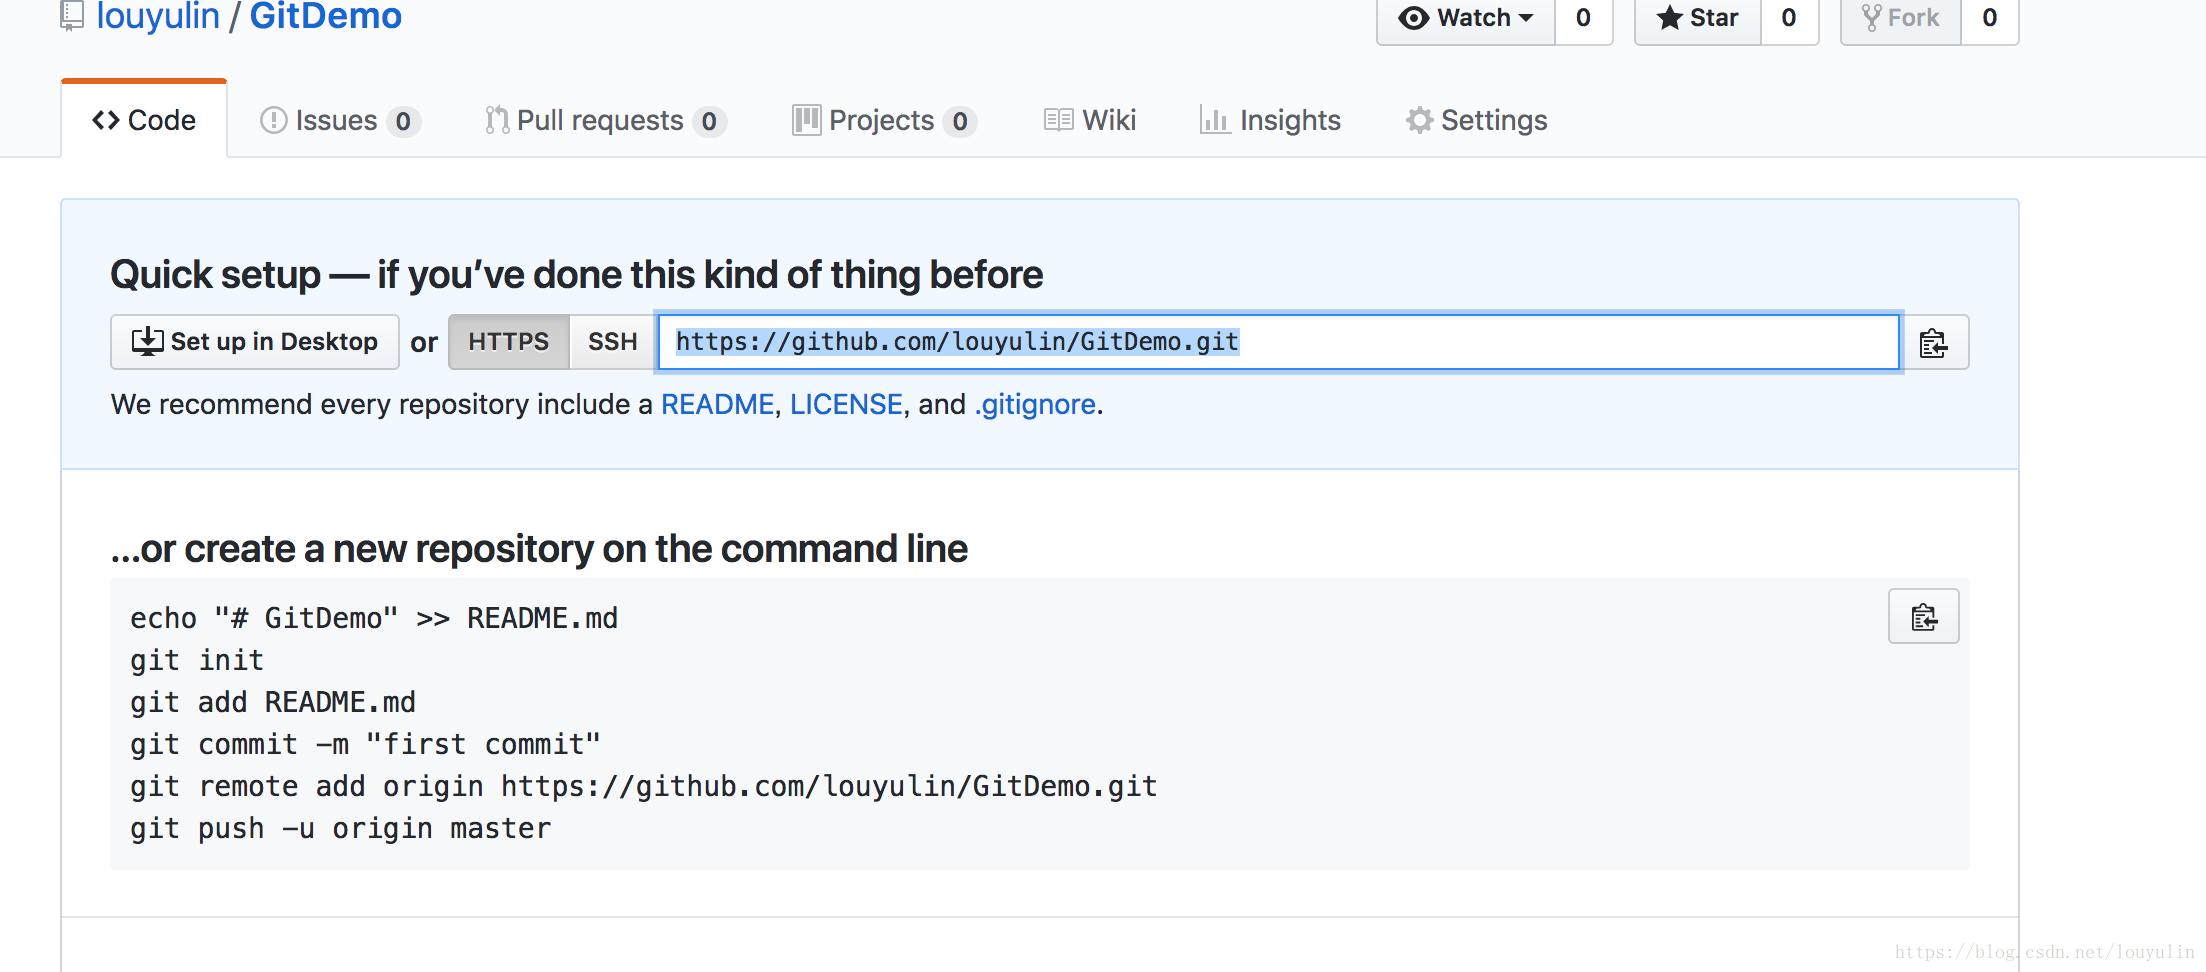Click the Quick setup heading text
Viewport: 2206px width, 972px height.
pyautogui.click(x=576, y=274)
